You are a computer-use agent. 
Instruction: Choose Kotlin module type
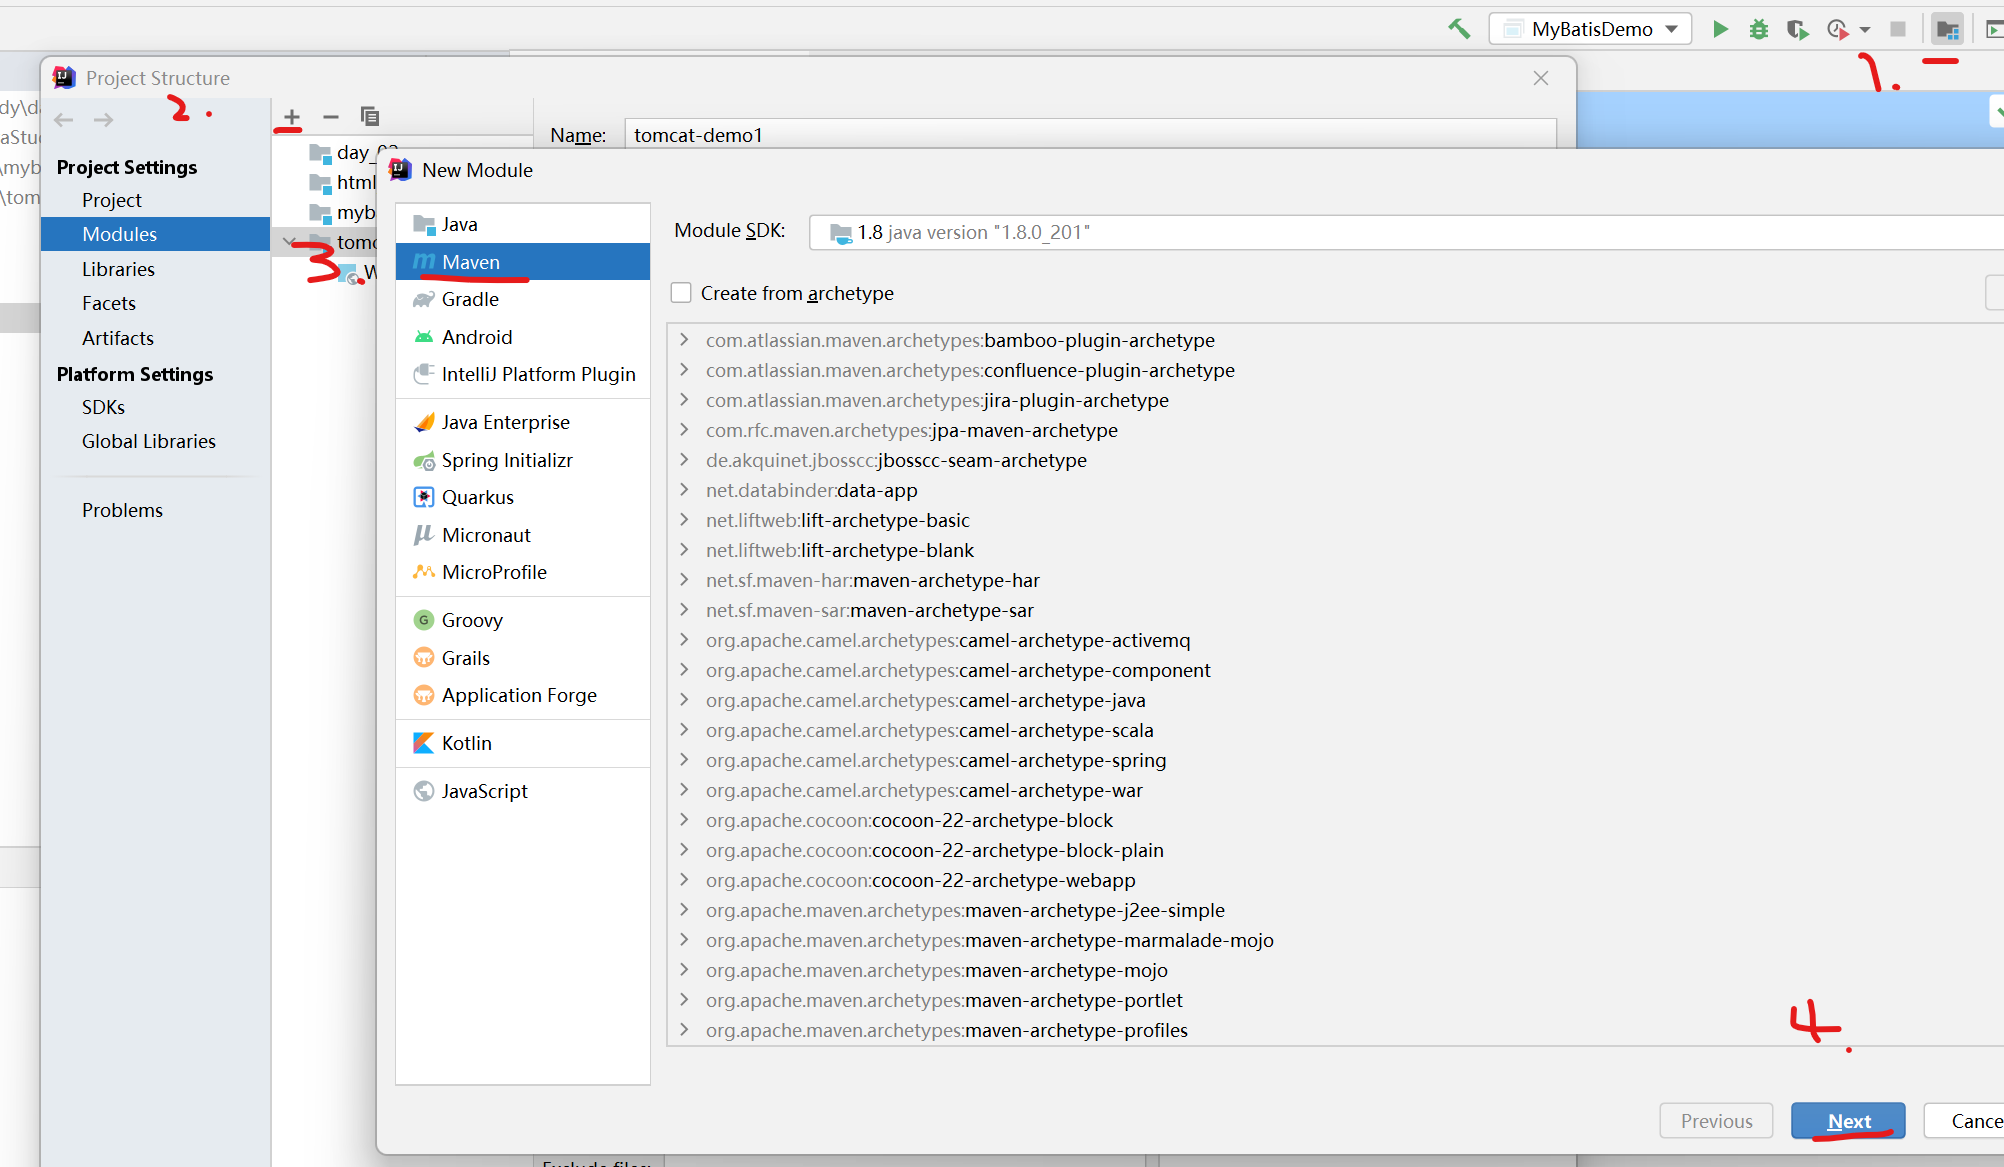tap(523, 743)
